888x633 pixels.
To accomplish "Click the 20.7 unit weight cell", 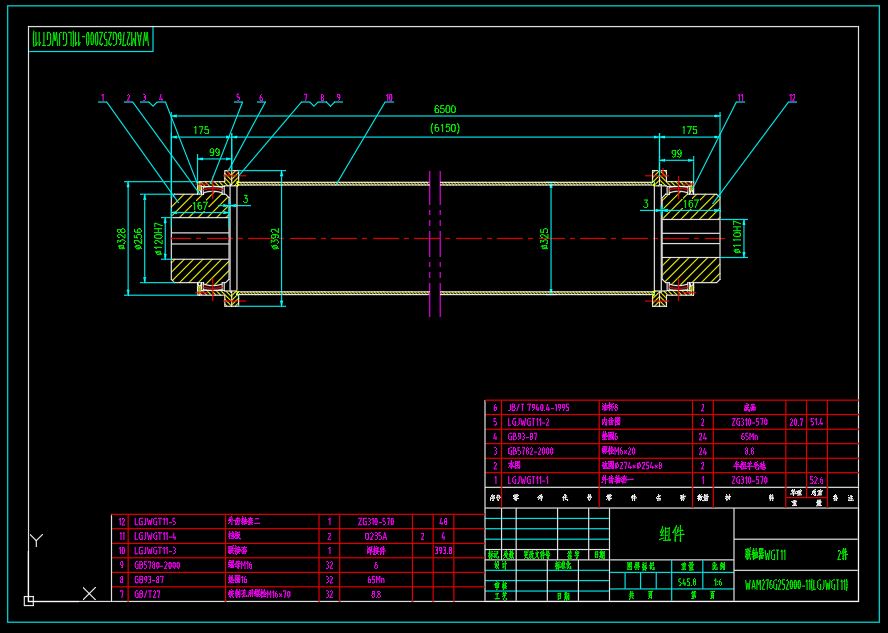I will click(x=796, y=422).
